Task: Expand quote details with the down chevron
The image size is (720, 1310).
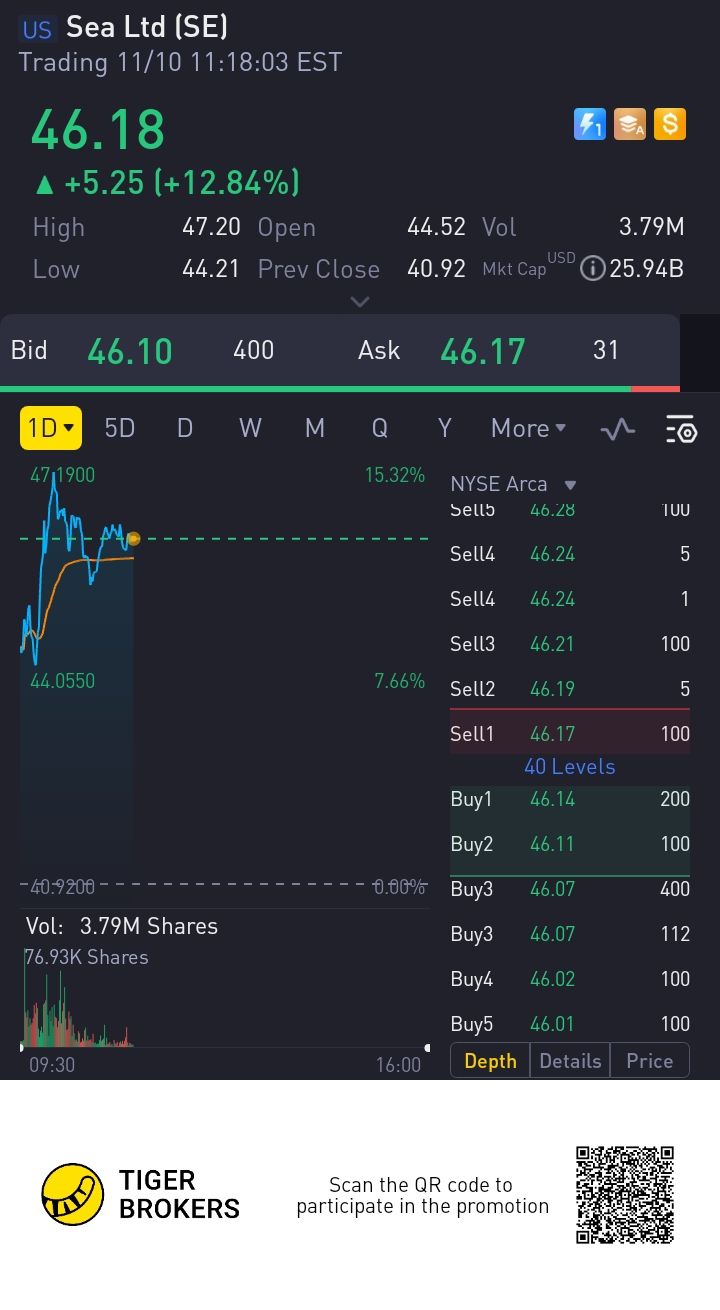Action: coord(360,301)
